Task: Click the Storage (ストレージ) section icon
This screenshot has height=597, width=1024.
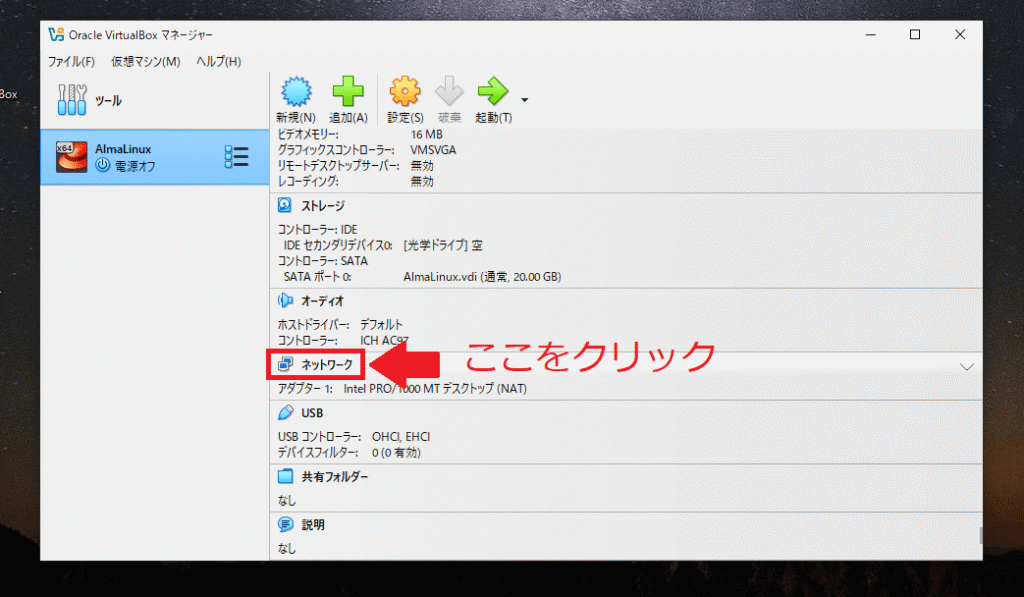Action: 285,205
